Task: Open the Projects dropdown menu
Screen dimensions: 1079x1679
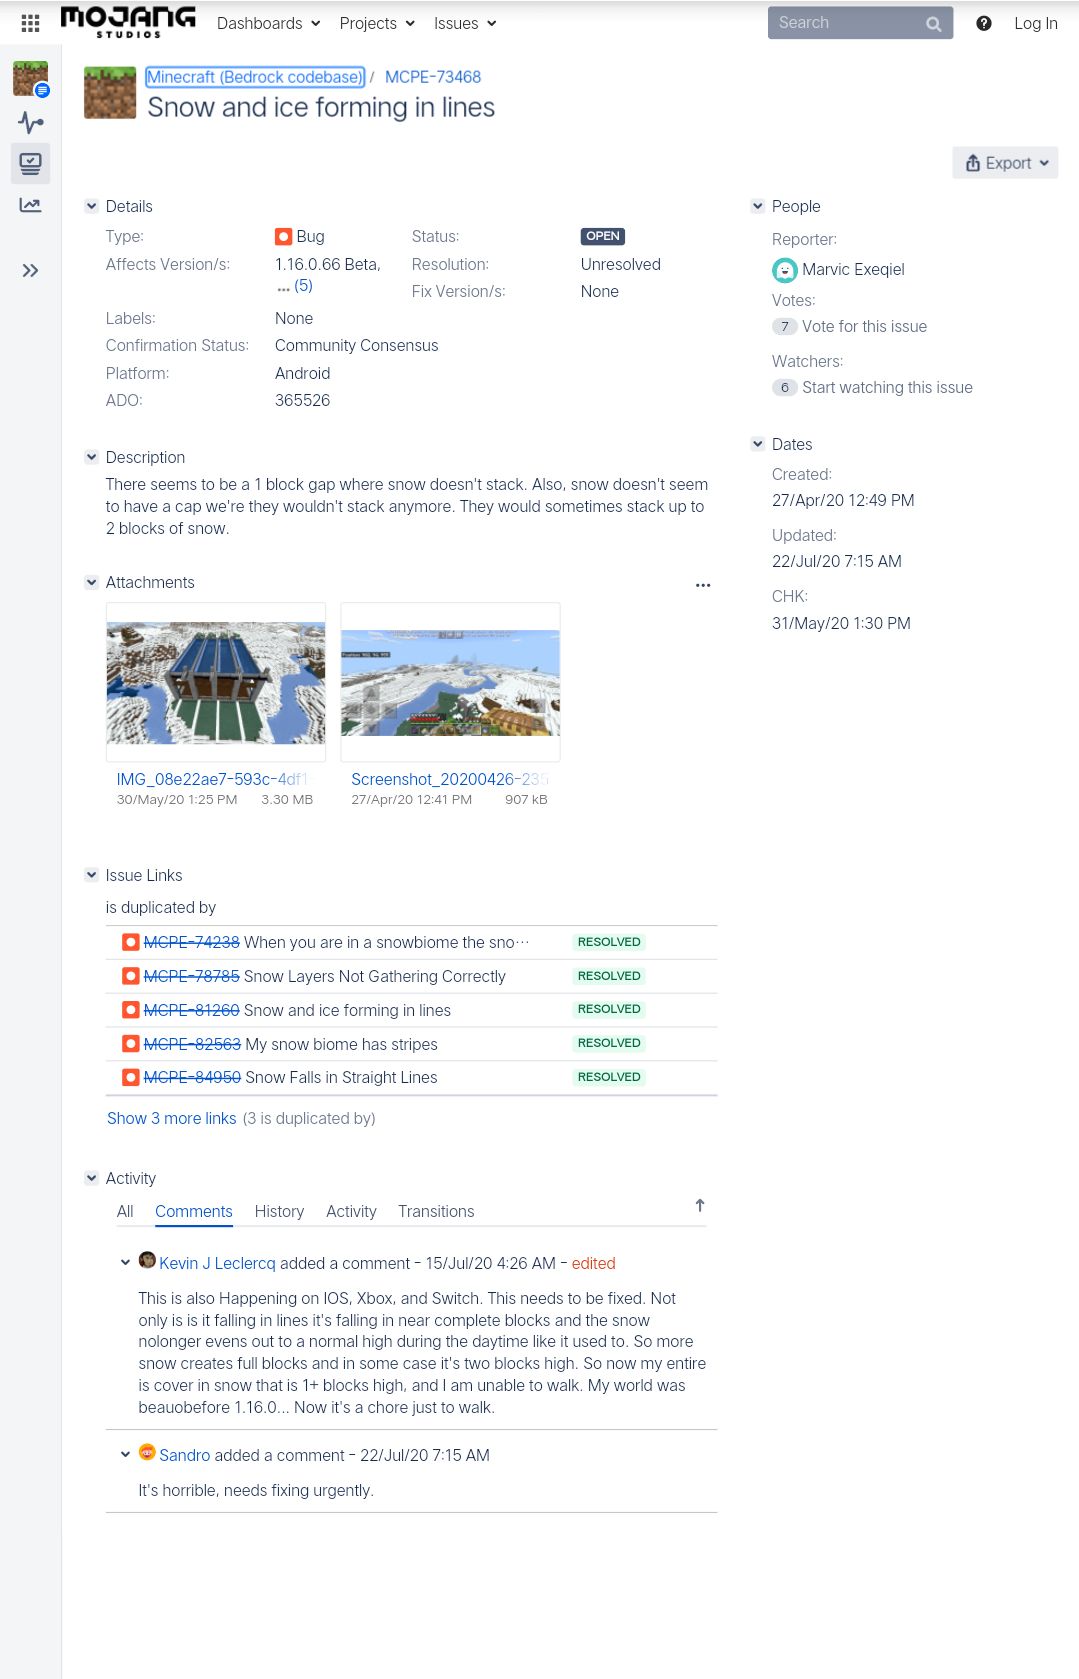Action: tap(377, 23)
